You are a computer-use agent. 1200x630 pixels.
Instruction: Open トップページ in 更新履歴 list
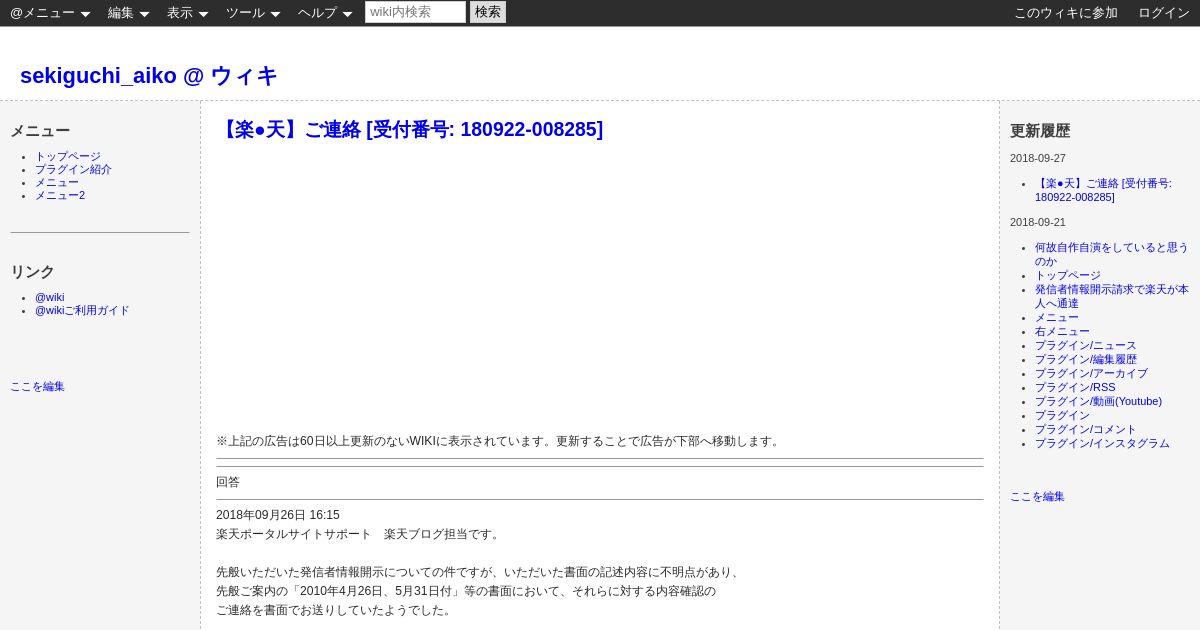click(1068, 275)
